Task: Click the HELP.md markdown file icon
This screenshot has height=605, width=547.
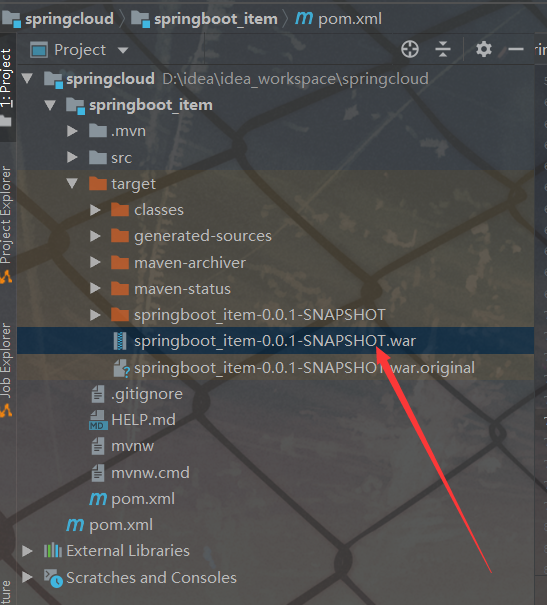Action: [x=98, y=420]
